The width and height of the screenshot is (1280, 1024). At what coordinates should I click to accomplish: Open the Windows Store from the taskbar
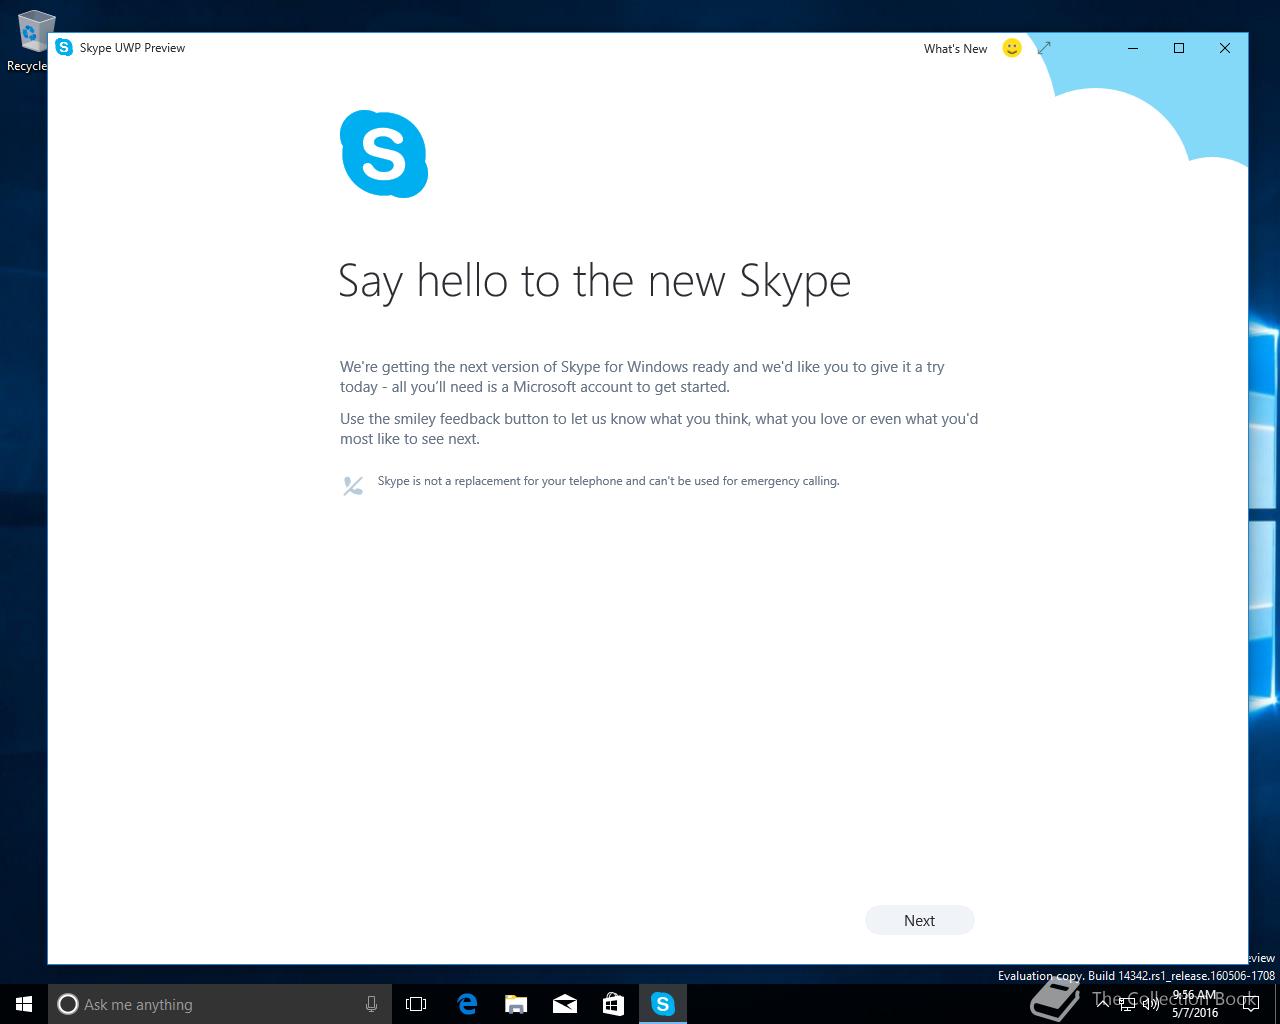613,1004
